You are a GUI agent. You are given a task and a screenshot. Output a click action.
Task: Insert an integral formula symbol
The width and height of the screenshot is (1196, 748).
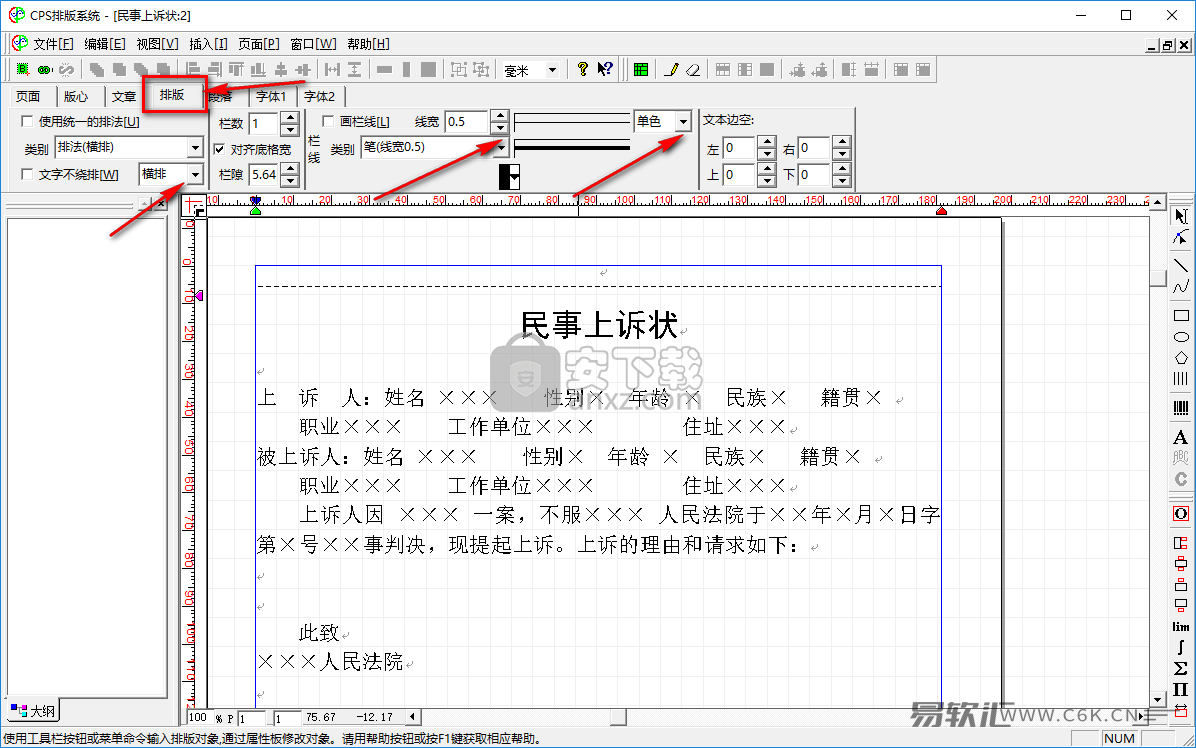[1181, 647]
